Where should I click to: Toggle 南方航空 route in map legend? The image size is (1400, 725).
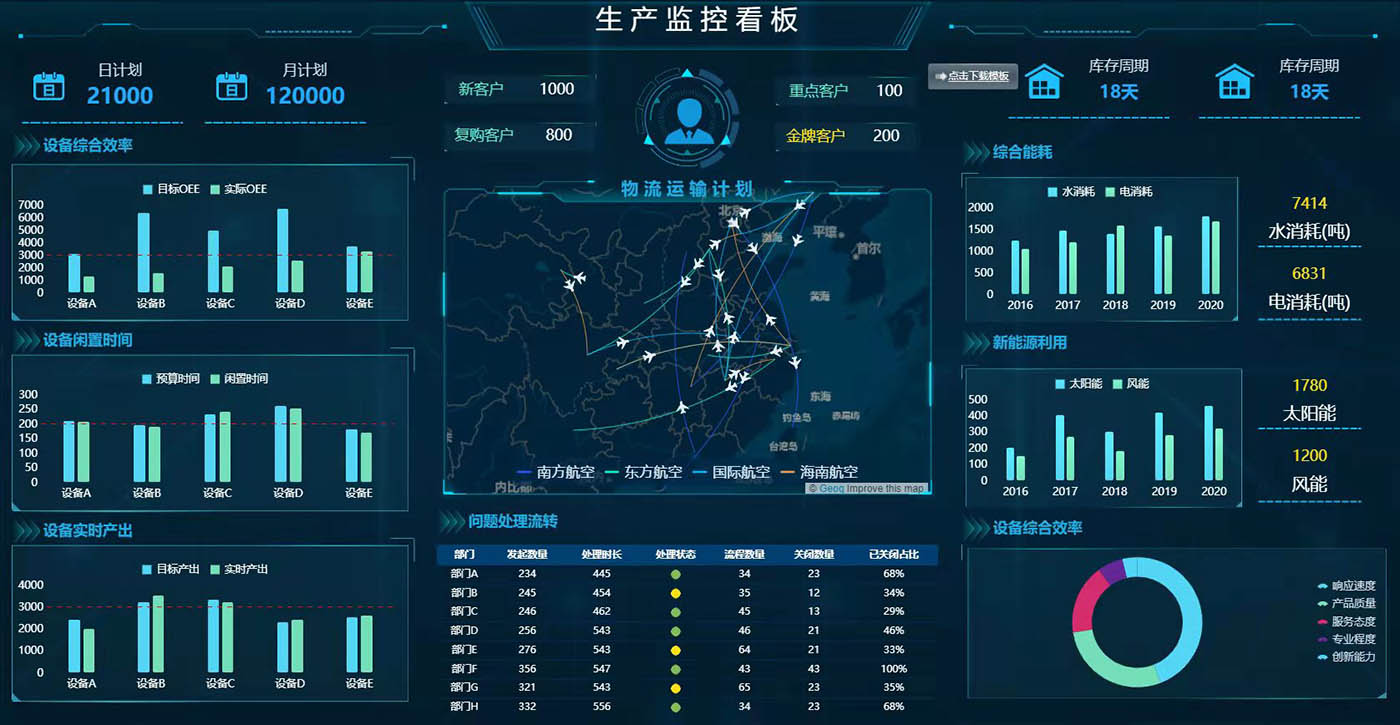click(x=556, y=472)
